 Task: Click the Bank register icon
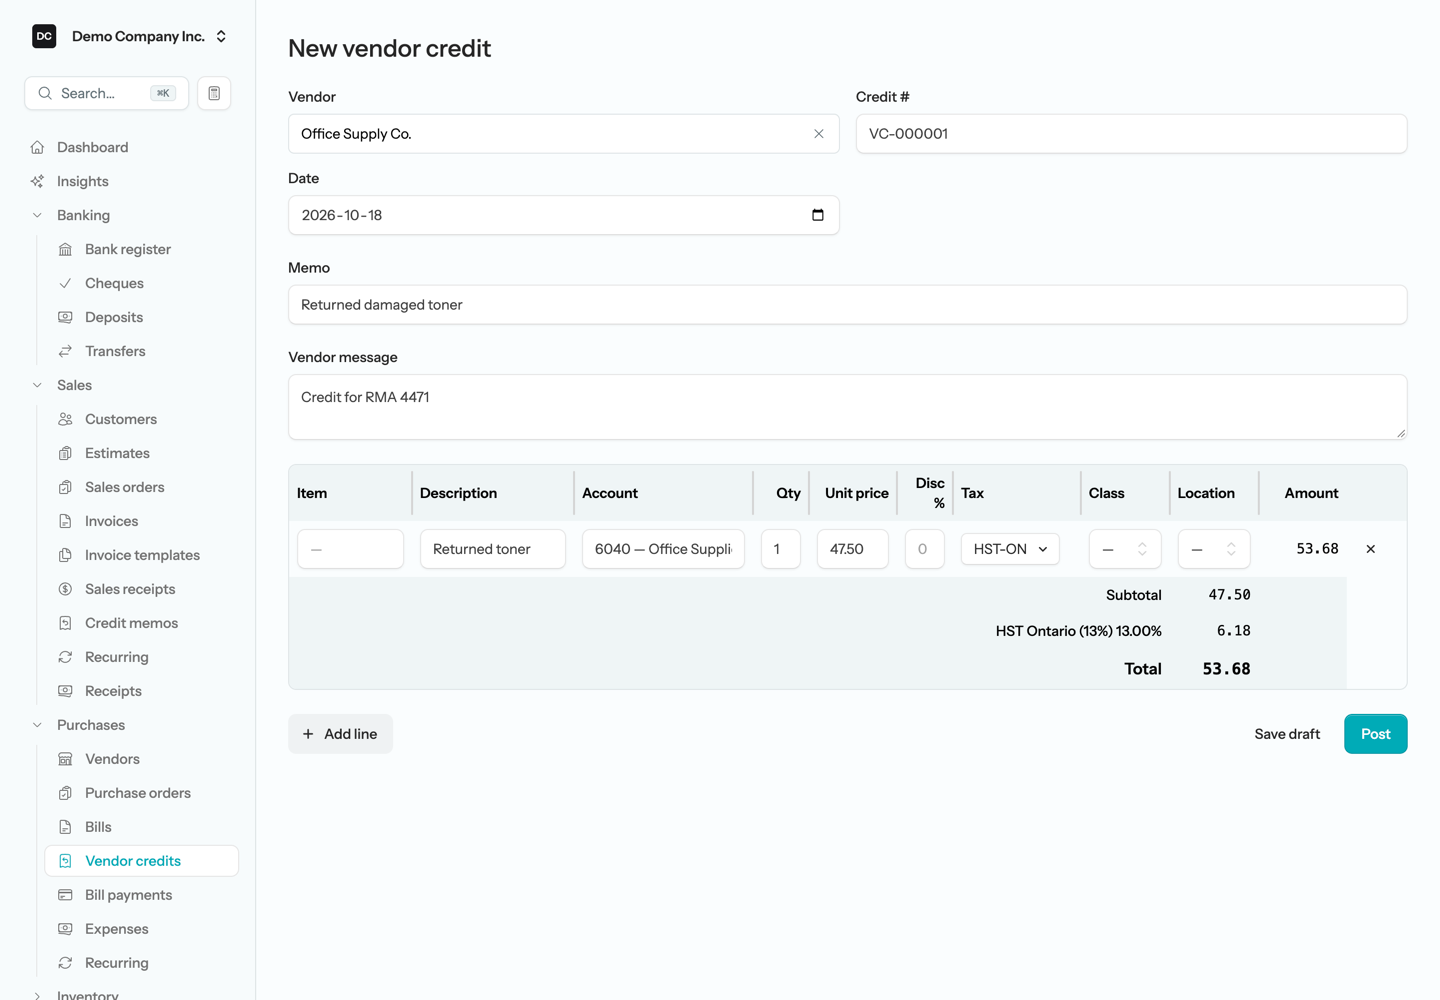point(65,249)
